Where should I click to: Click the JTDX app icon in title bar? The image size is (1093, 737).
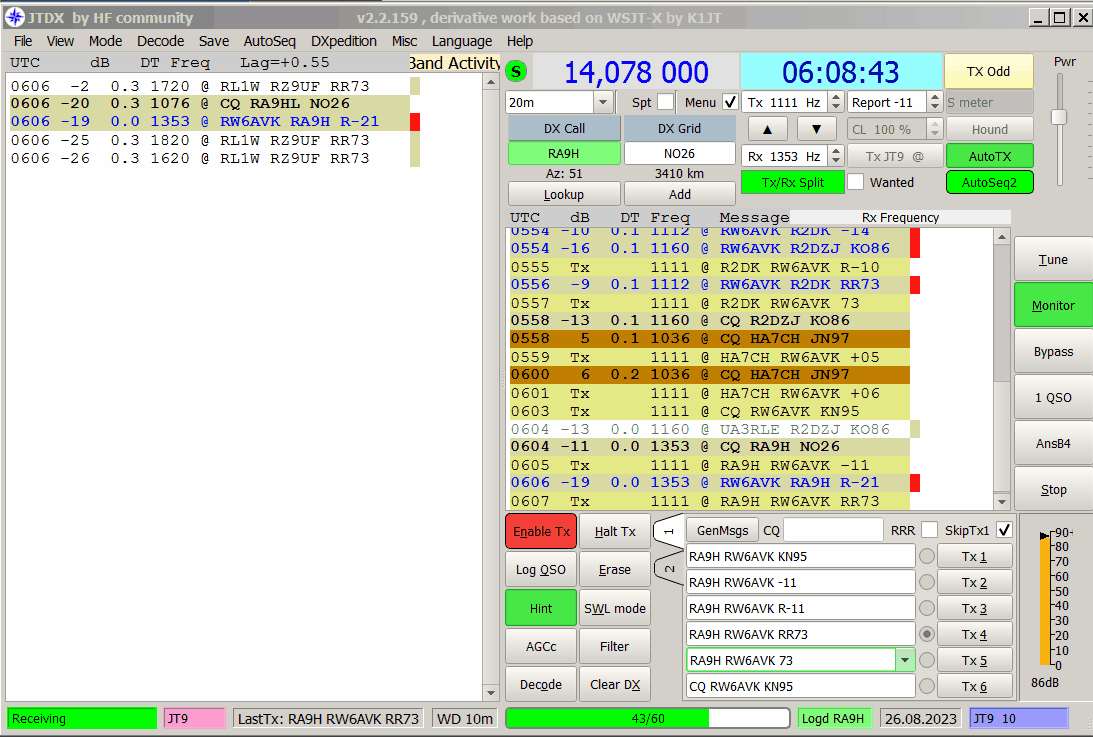14,17
